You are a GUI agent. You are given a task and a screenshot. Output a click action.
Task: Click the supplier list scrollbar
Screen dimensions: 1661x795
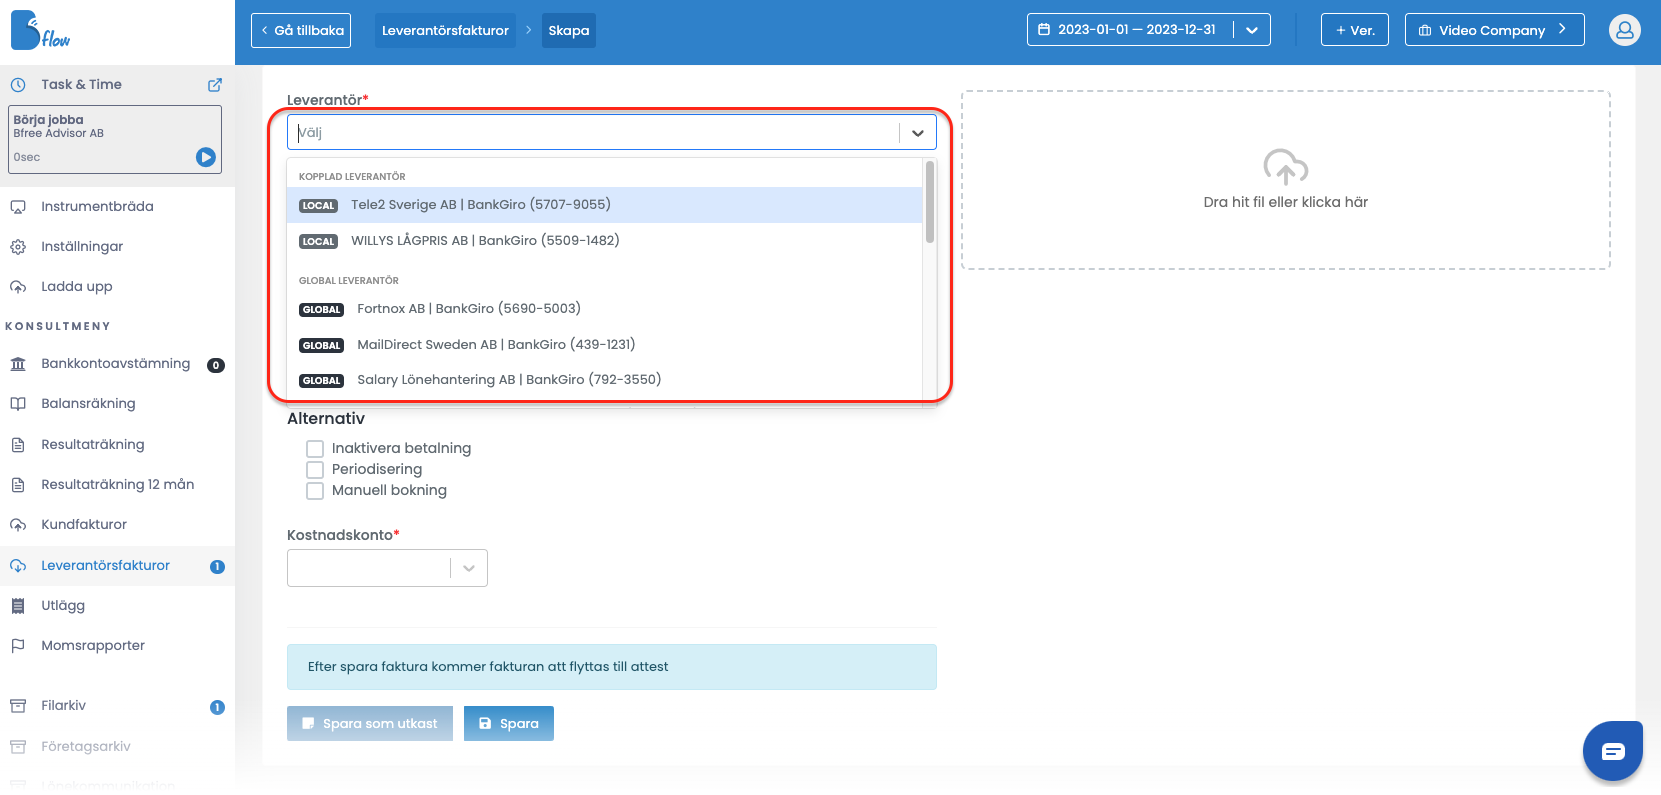tap(930, 202)
